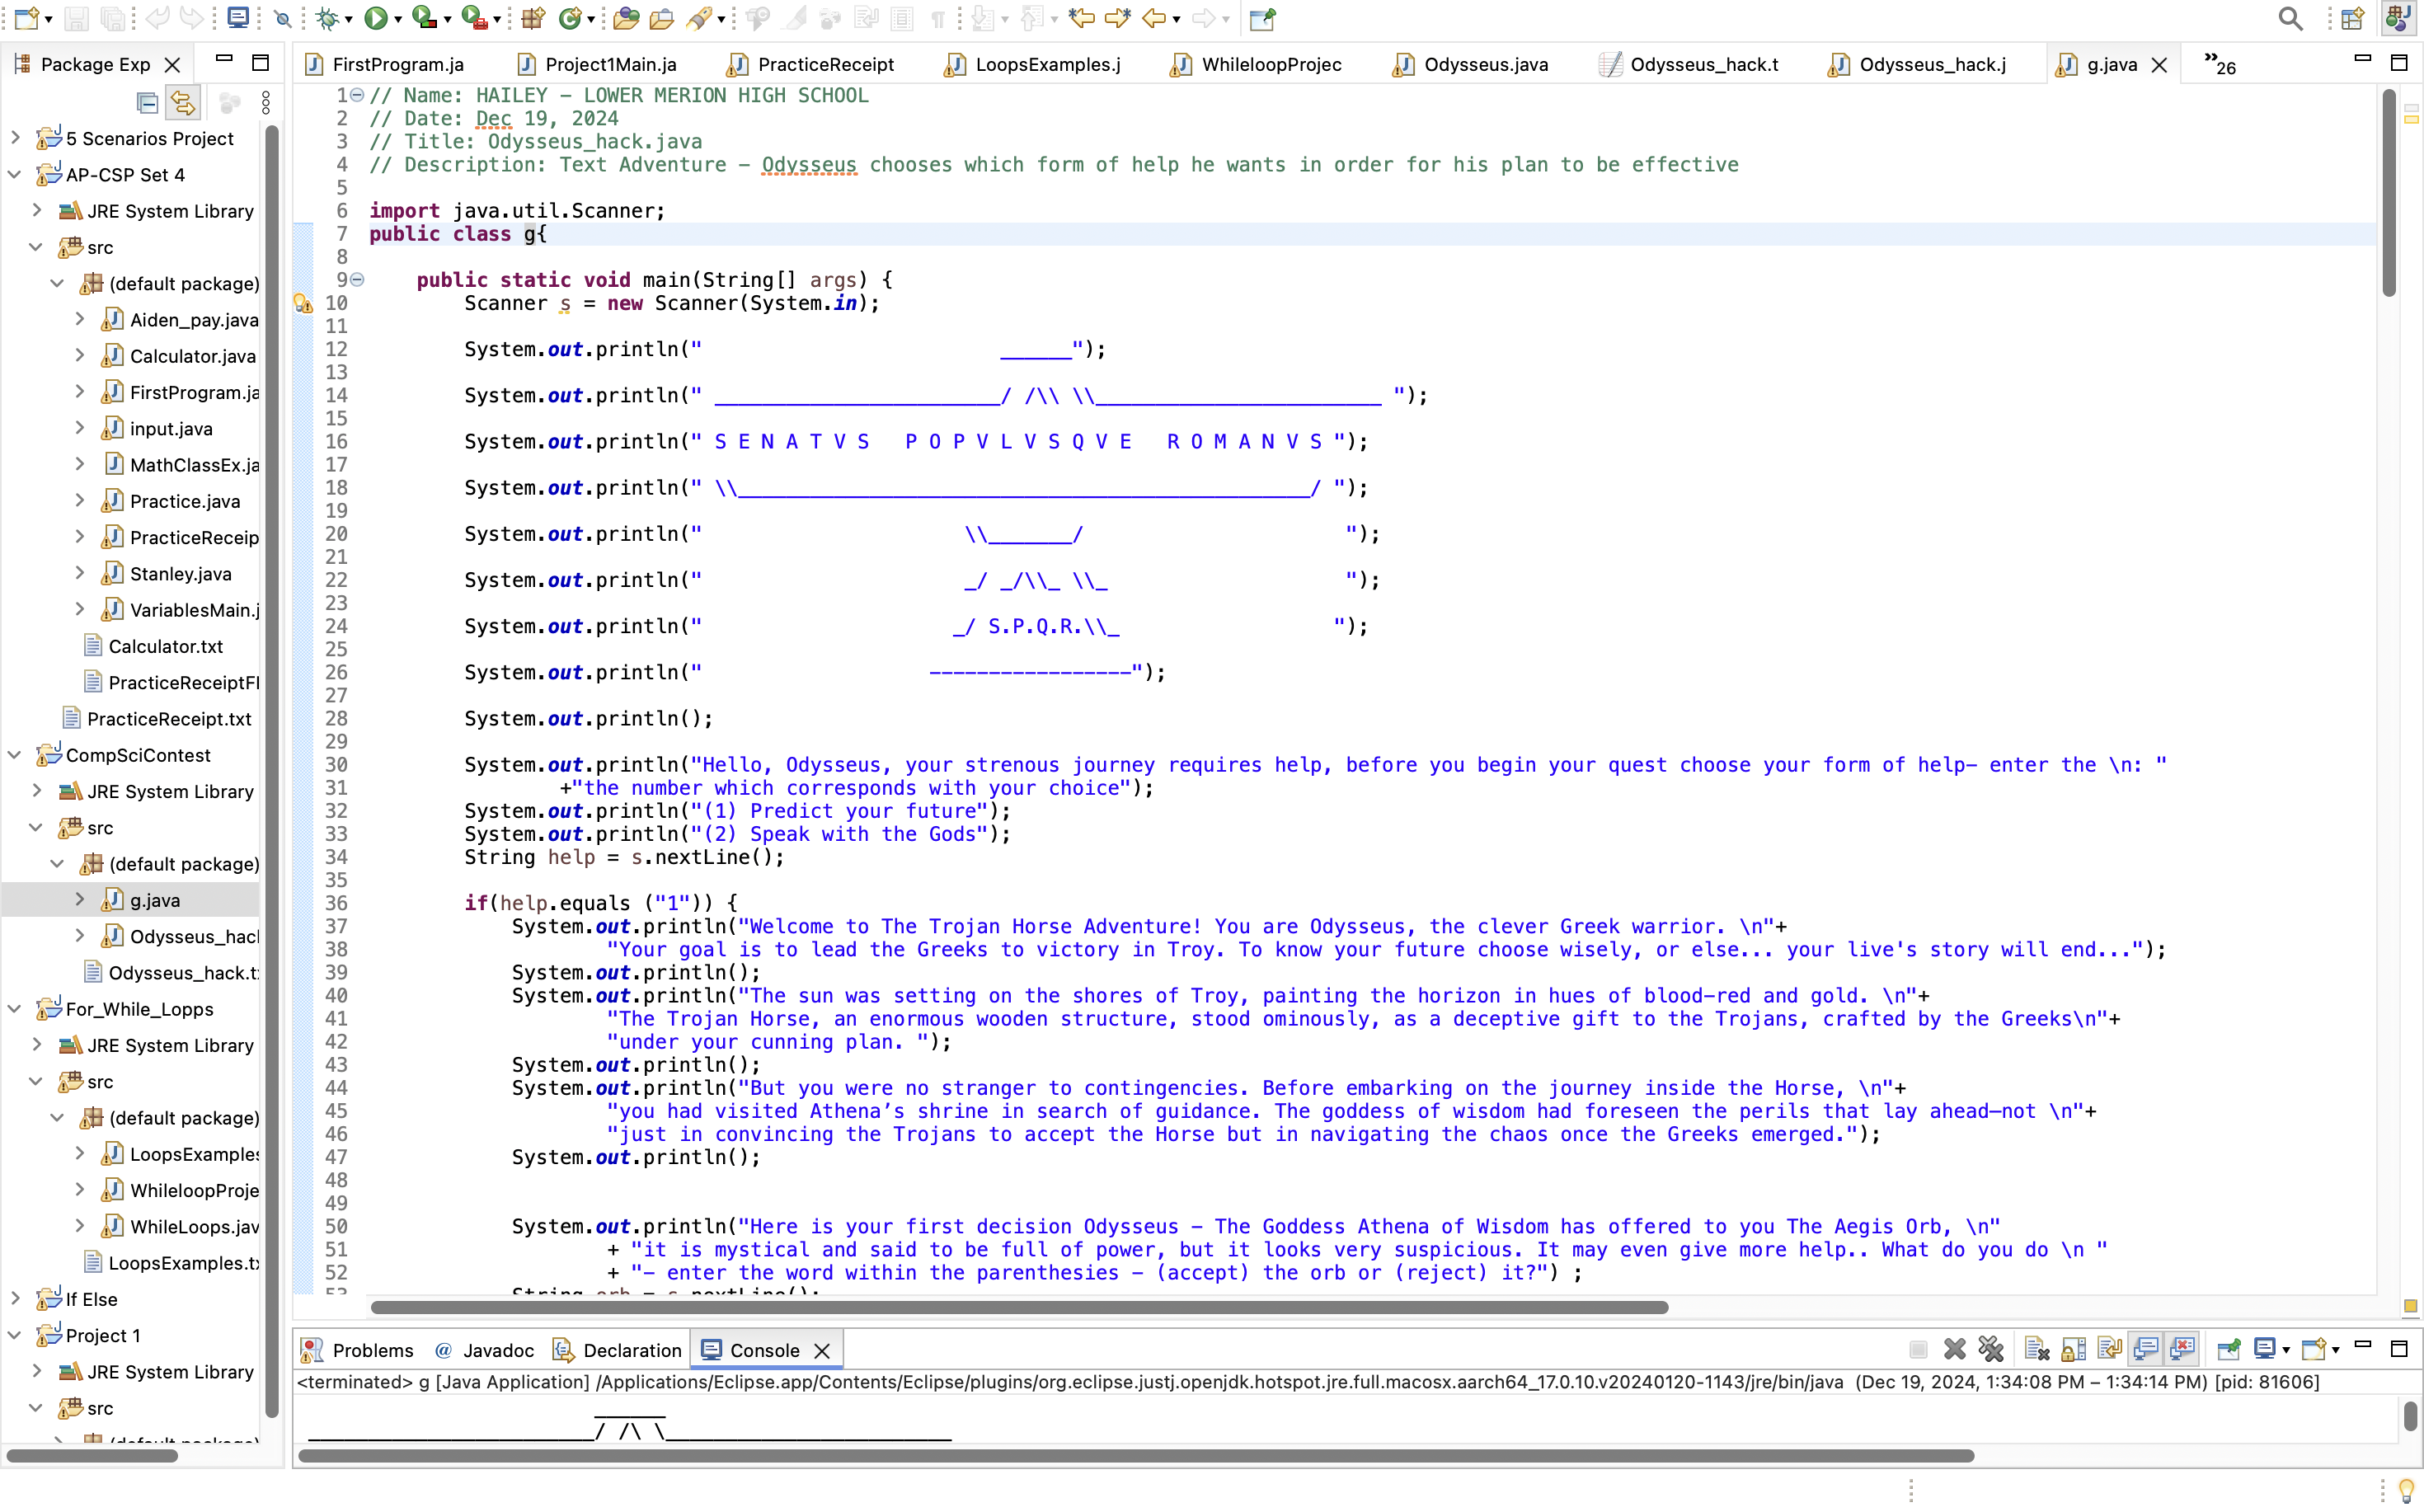
Task: Toggle Link with Editor in Package Explorer
Action: pos(182,103)
